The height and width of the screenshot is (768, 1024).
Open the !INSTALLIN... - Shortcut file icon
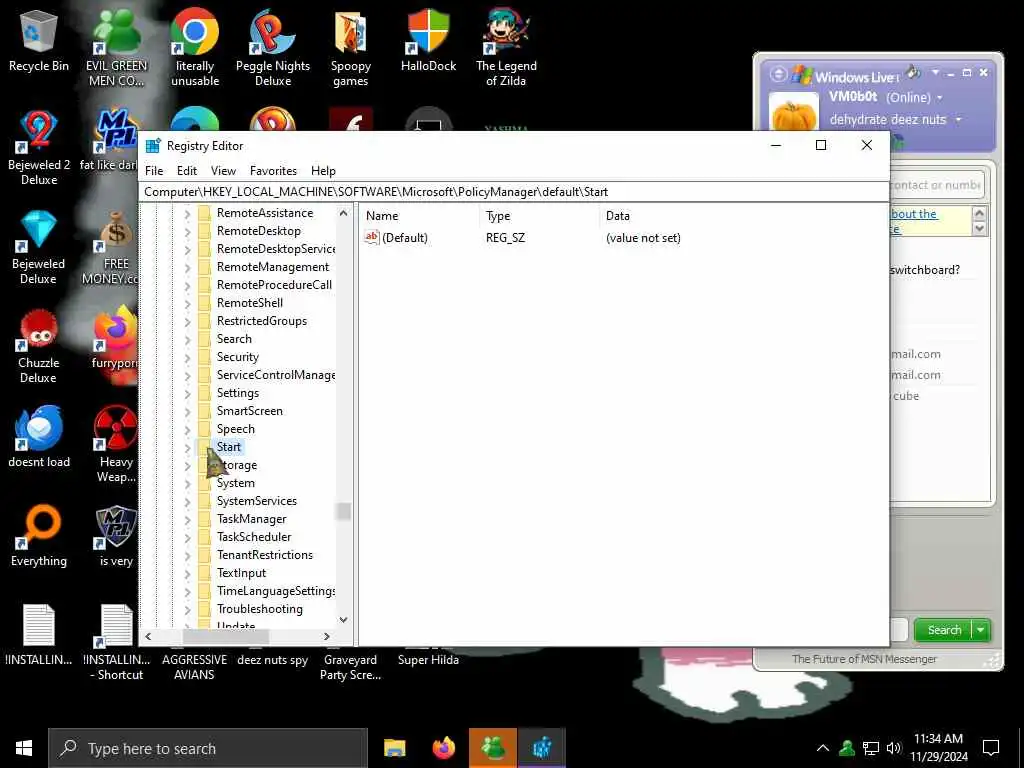[x=116, y=643]
